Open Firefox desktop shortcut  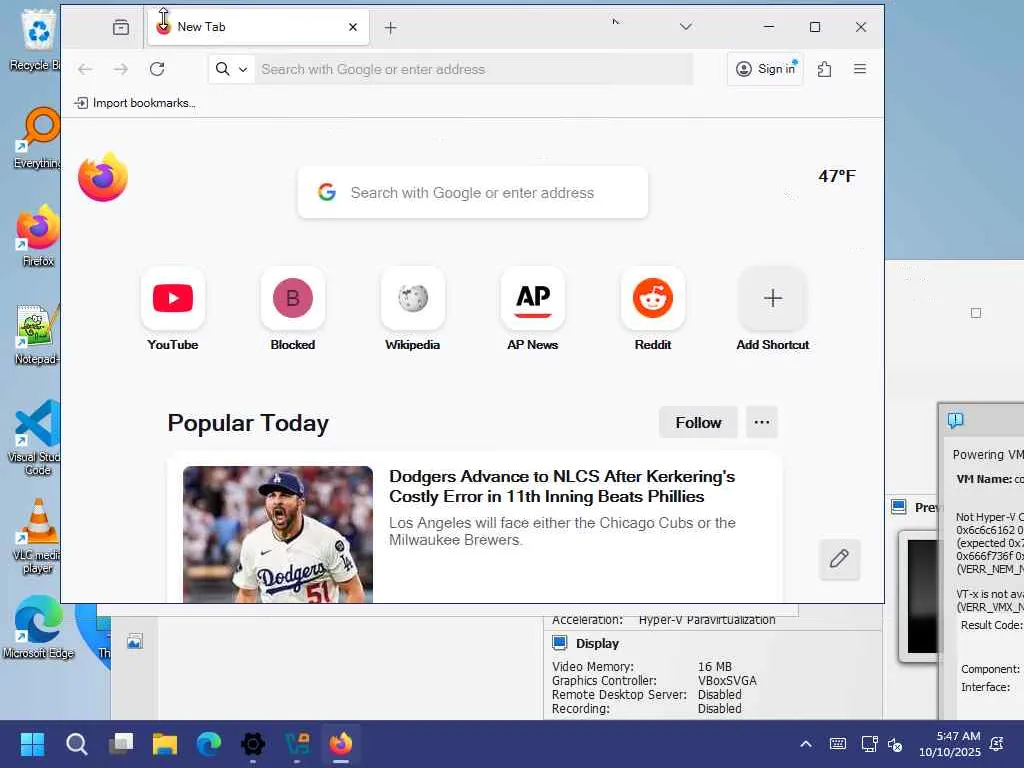(x=37, y=236)
